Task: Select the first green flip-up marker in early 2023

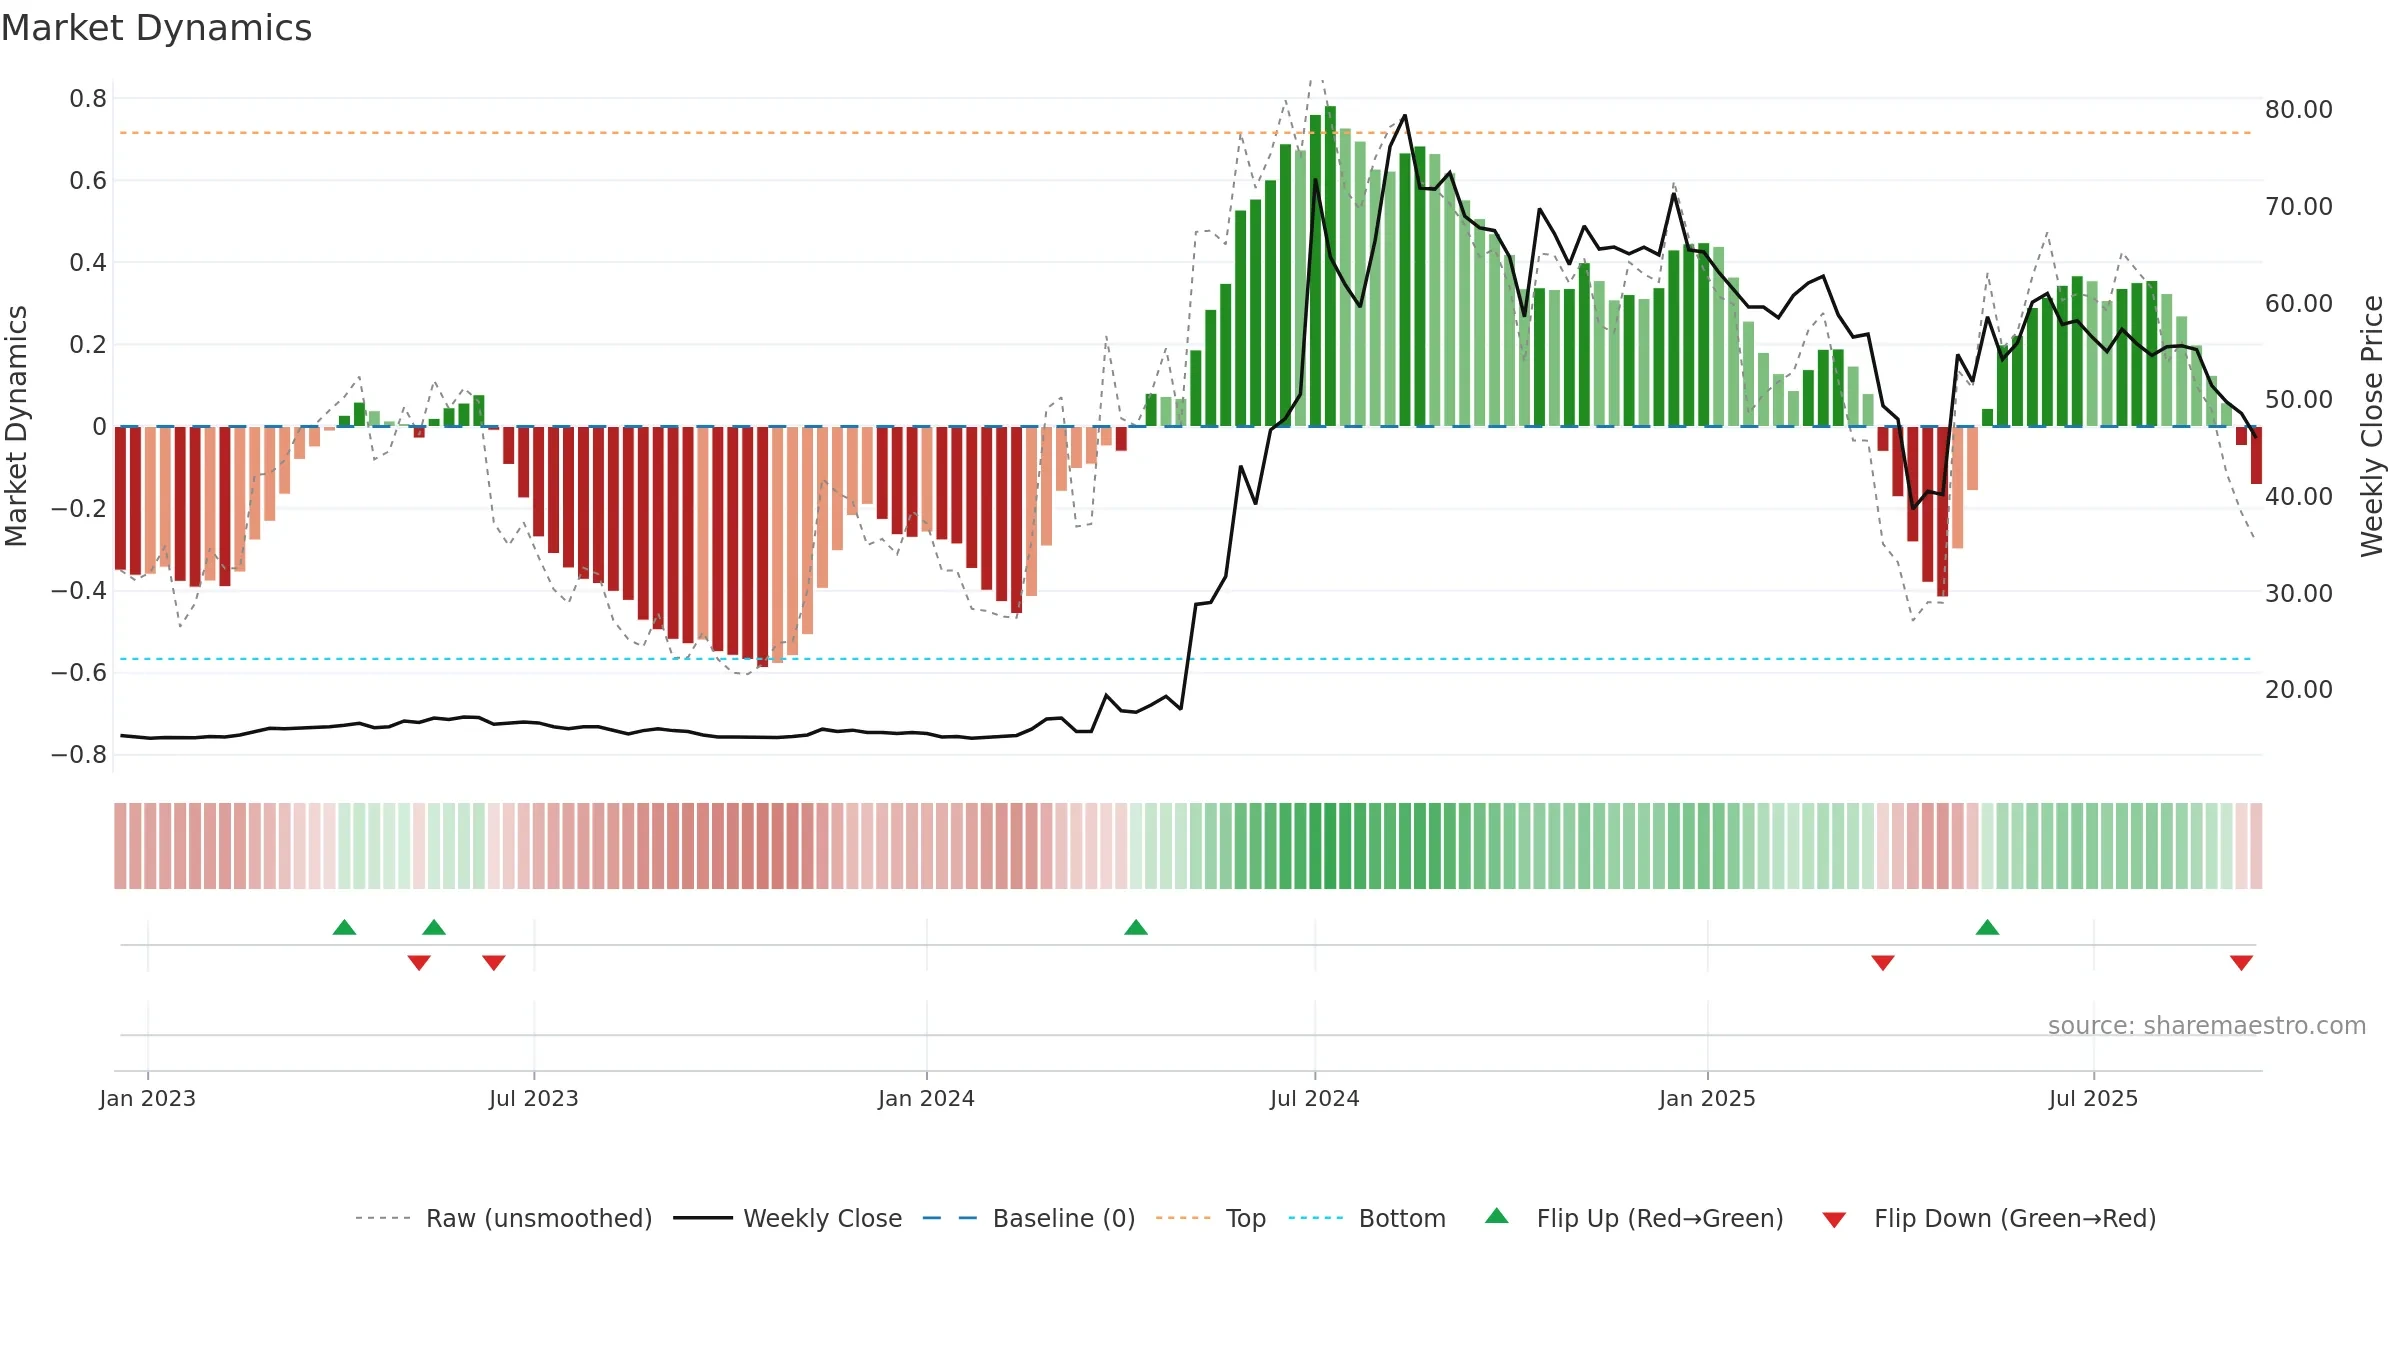Action: click(x=344, y=927)
